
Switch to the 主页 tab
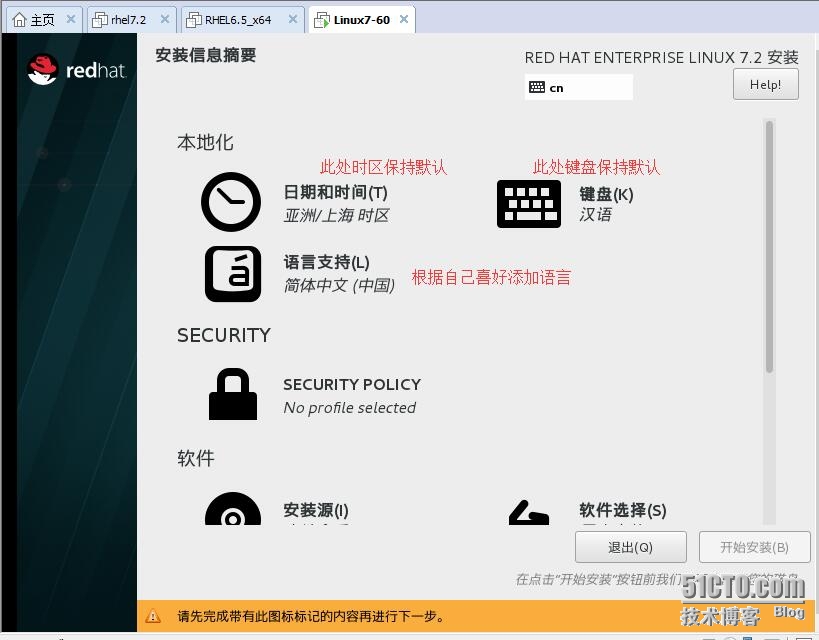pos(42,20)
